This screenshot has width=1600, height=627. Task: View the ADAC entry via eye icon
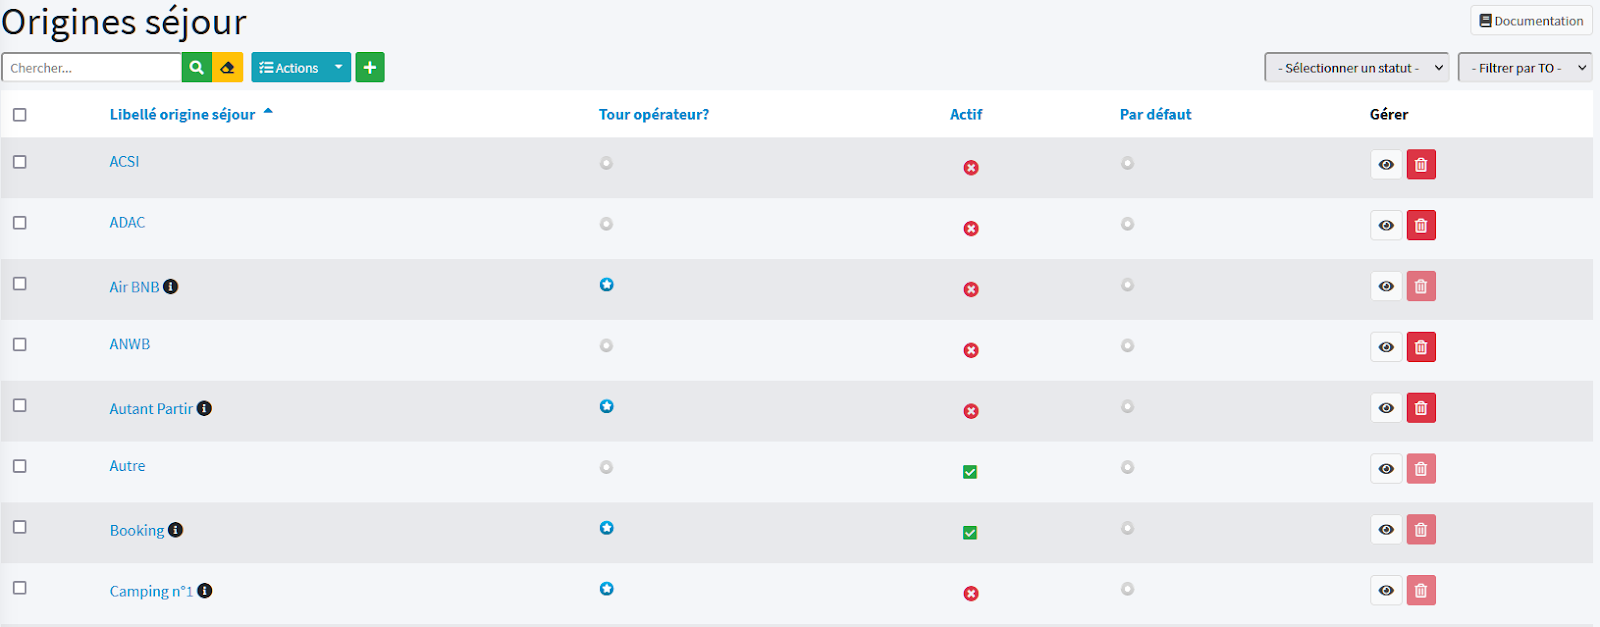click(x=1386, y=226)
